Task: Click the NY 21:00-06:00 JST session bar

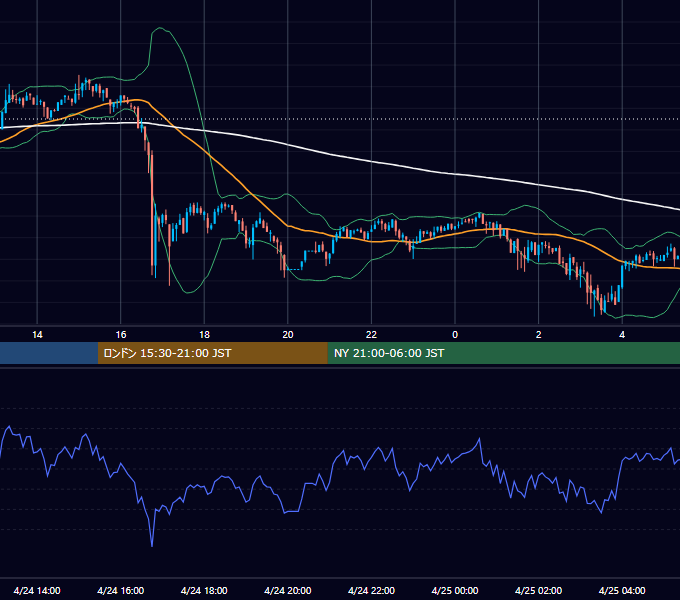Action: (x=503, y=353)
